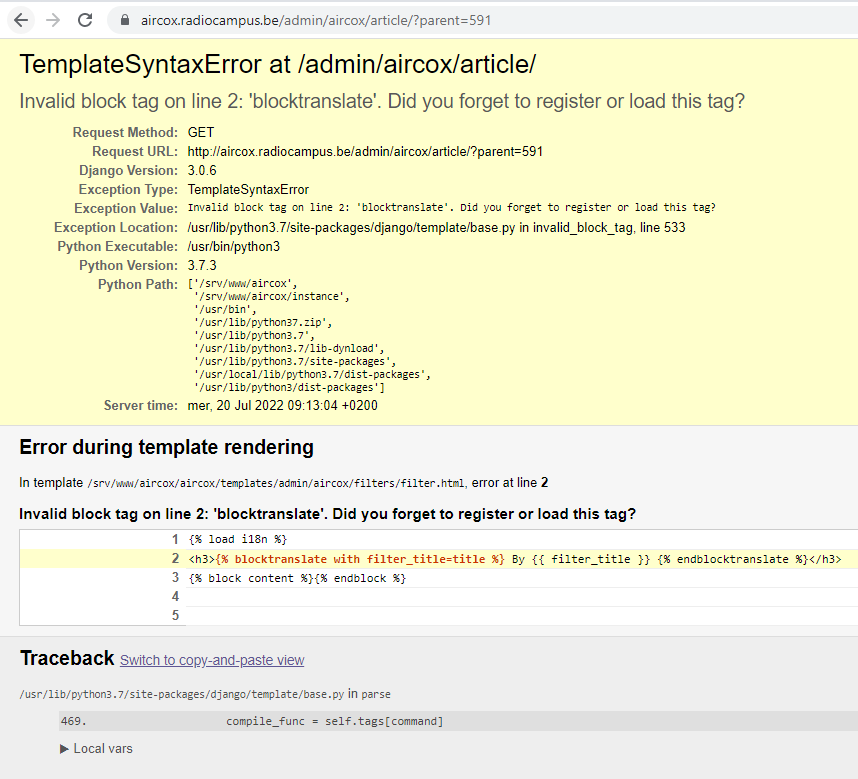Click the '{% load i18n %}' template line
The image size is (858, 779).
(237, 540)
